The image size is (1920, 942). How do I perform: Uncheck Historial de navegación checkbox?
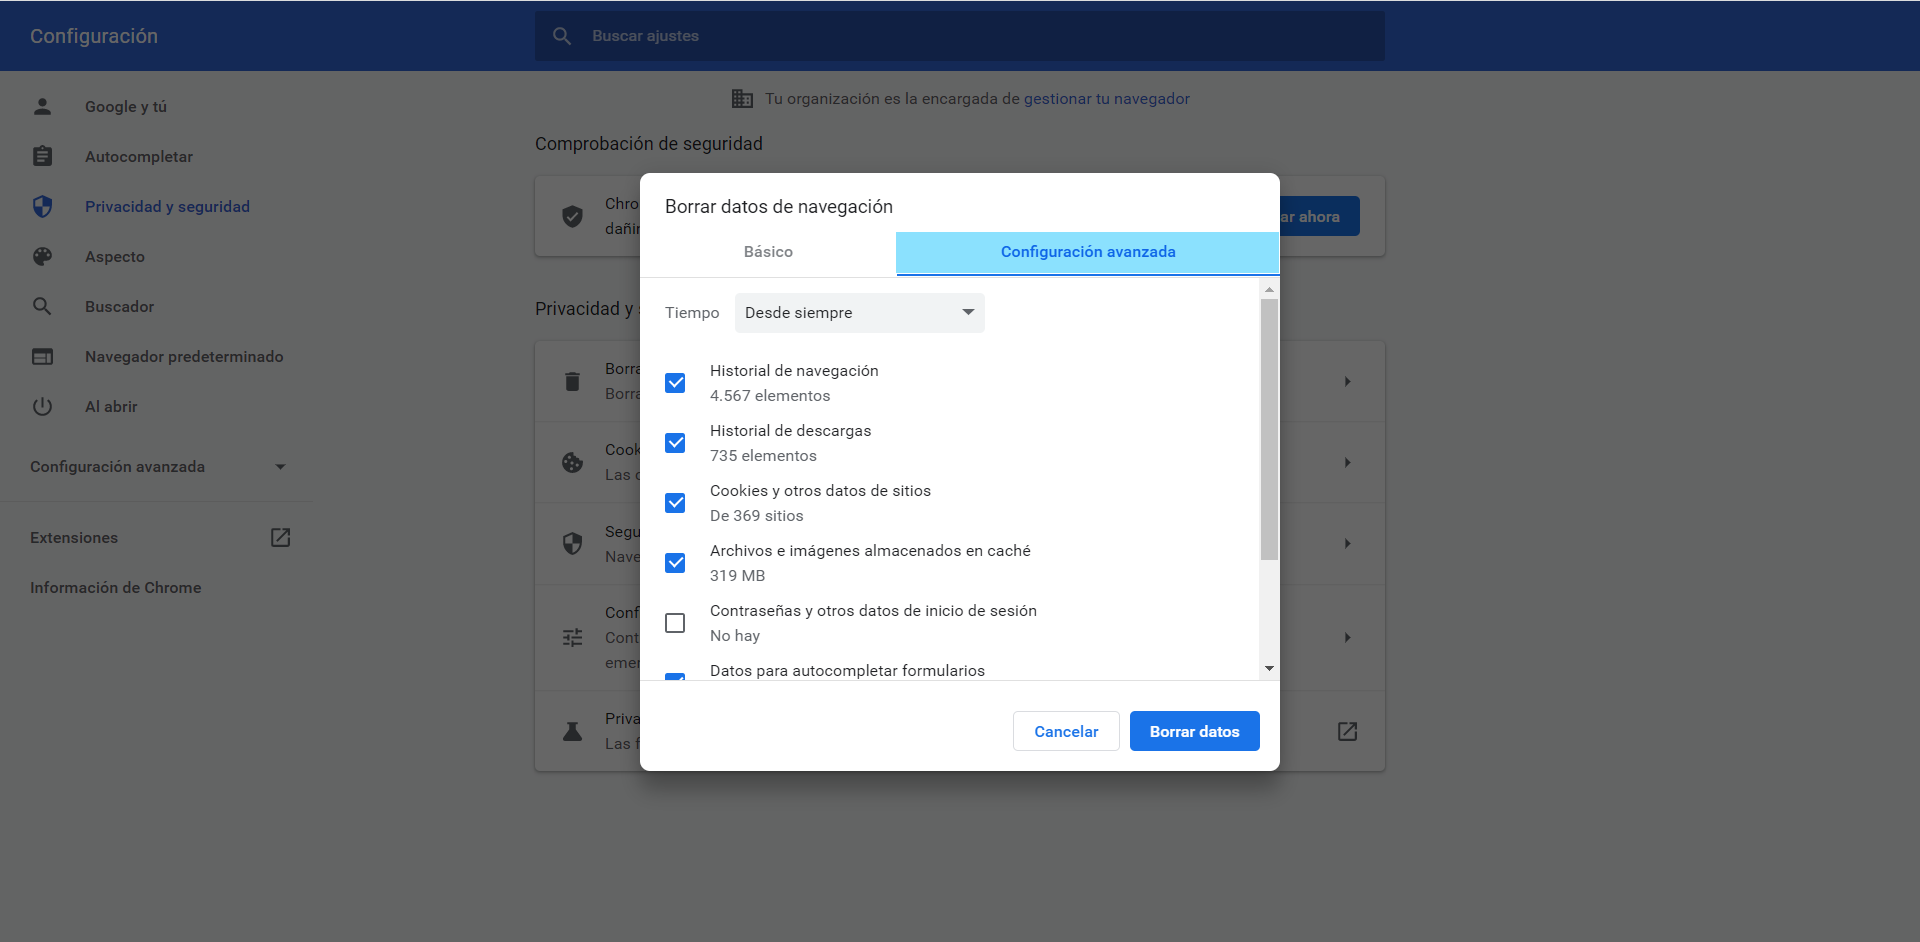coord(675,383)
